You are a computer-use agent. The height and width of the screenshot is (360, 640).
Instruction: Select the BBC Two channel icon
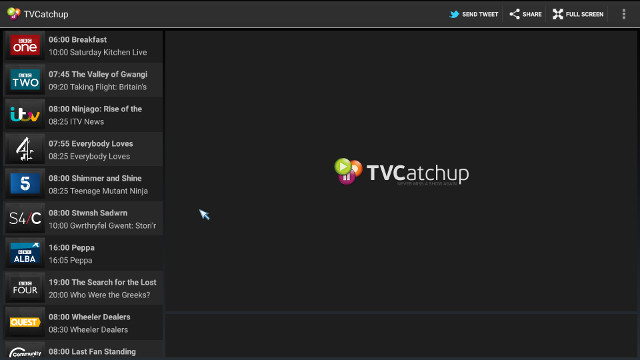[x=25, y=80]
